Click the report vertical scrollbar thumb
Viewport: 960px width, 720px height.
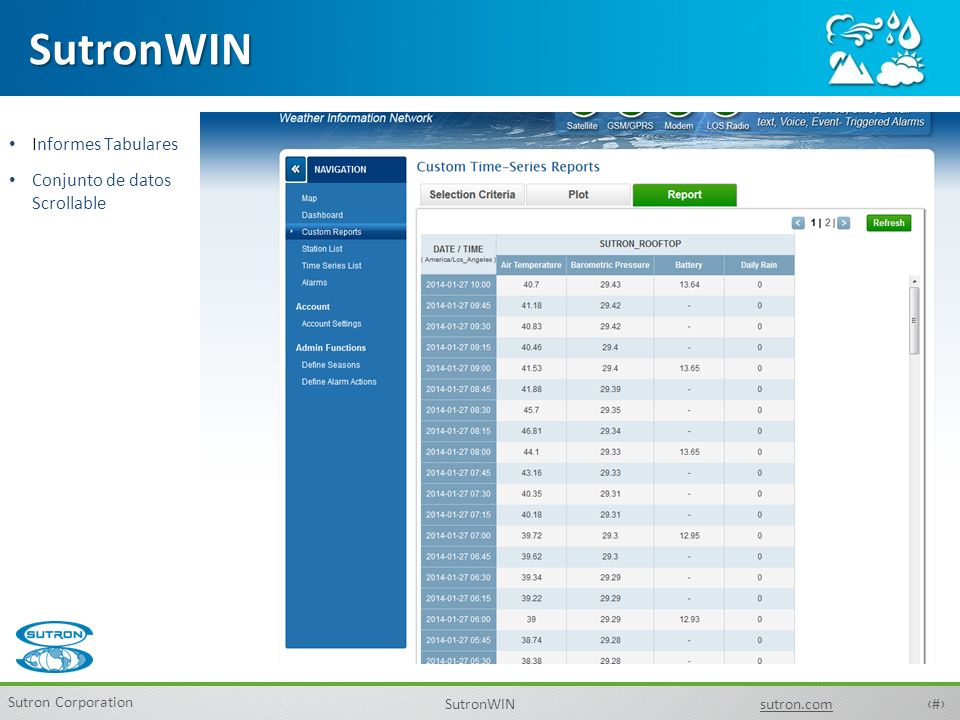click(x=914, y=320)
